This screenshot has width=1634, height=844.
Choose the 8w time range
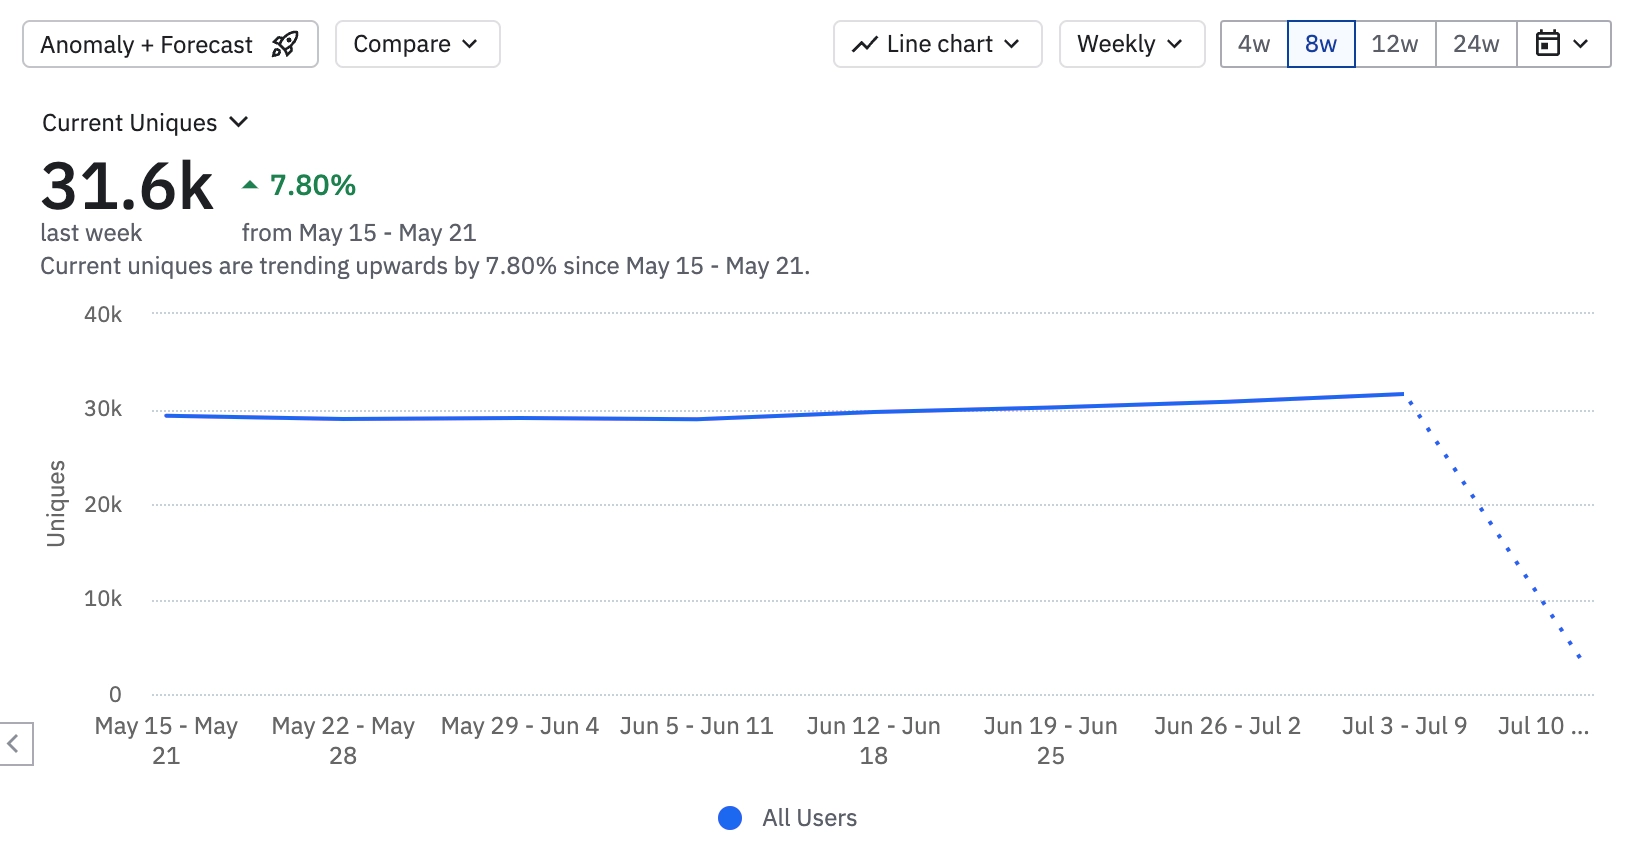coord(1321,44)
